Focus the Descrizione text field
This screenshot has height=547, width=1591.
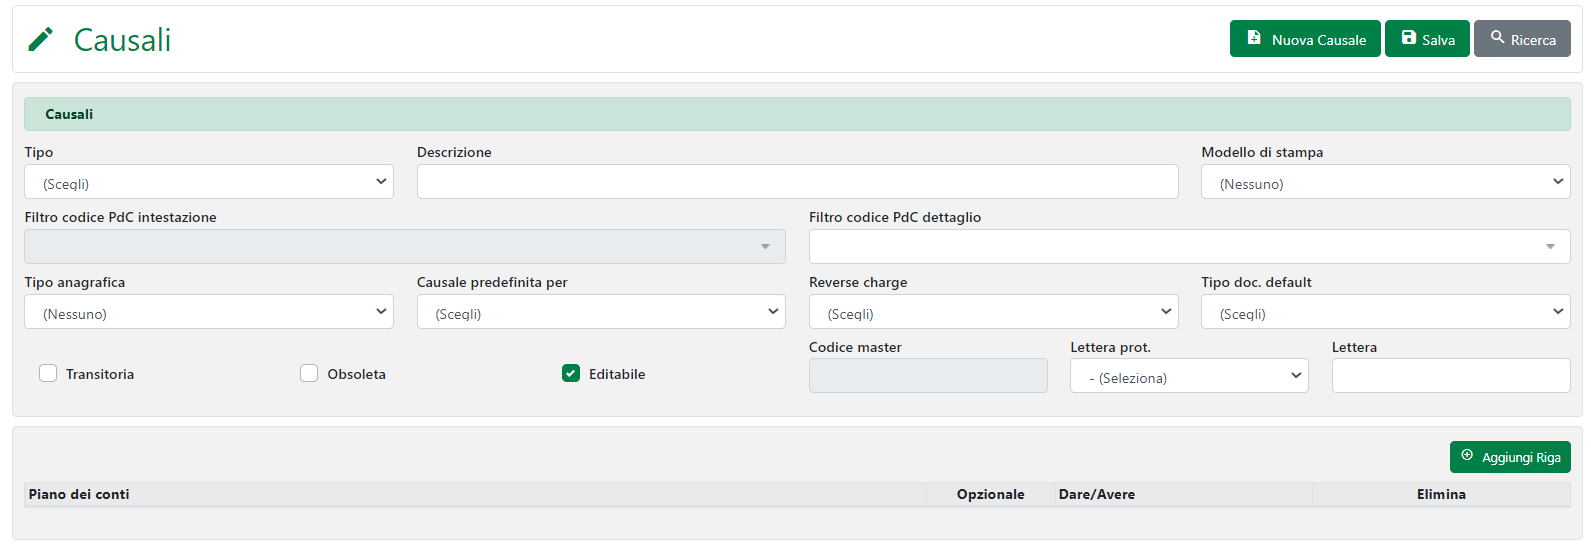(797, 182)
